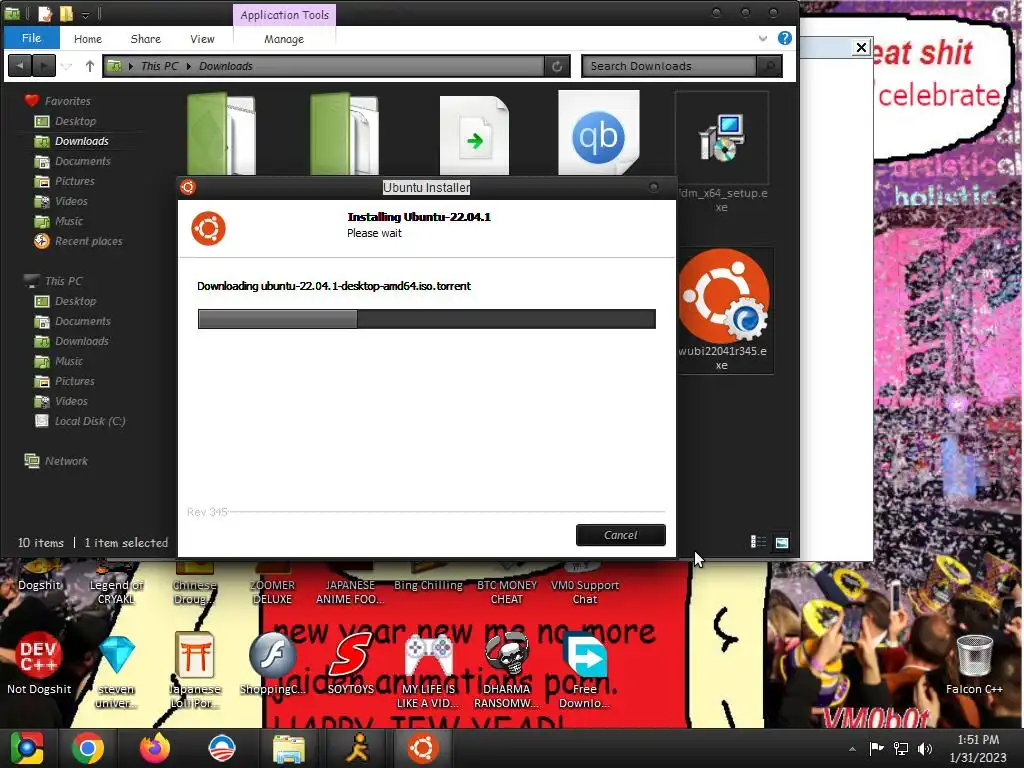Expand the breadcrumb arrow before Downloads
The width and height of the screenshot is (1024, 768).
click(189, 66)
